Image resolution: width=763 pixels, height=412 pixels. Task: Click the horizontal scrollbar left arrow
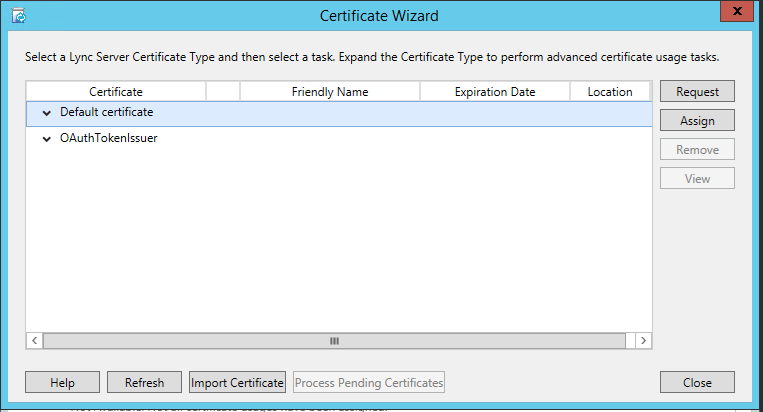35,340
